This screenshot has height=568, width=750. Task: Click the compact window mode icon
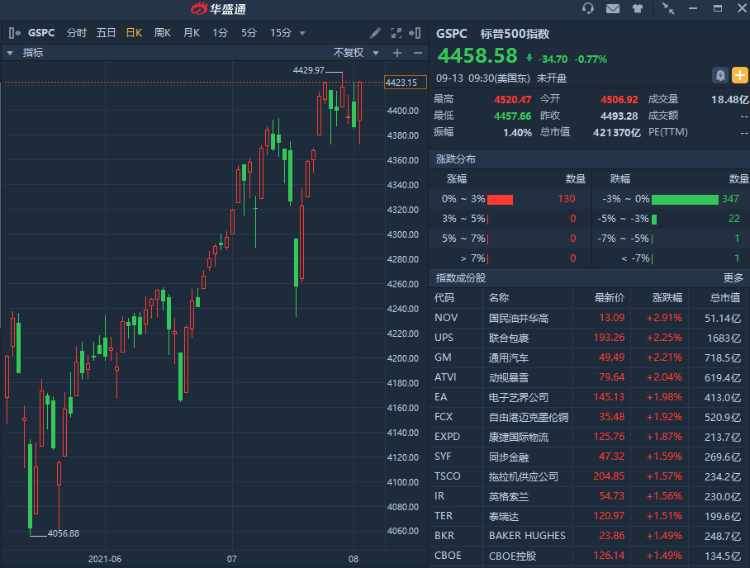(668, 9)
